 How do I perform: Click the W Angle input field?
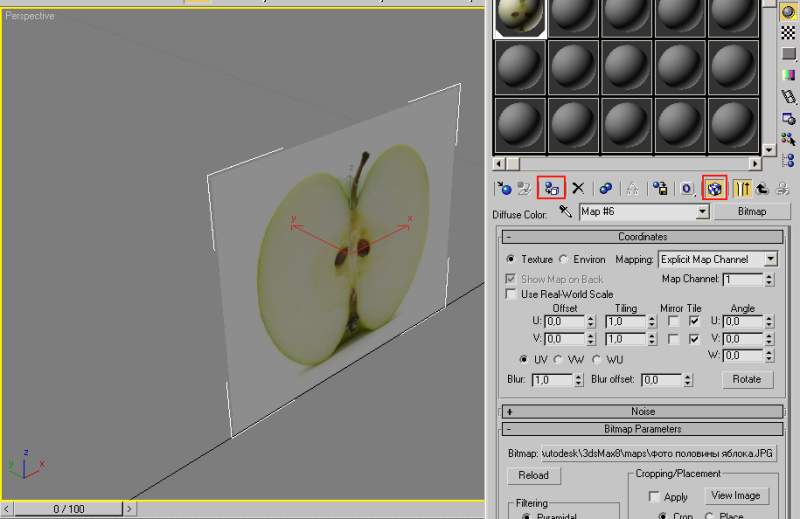click(x=743, y=356)
